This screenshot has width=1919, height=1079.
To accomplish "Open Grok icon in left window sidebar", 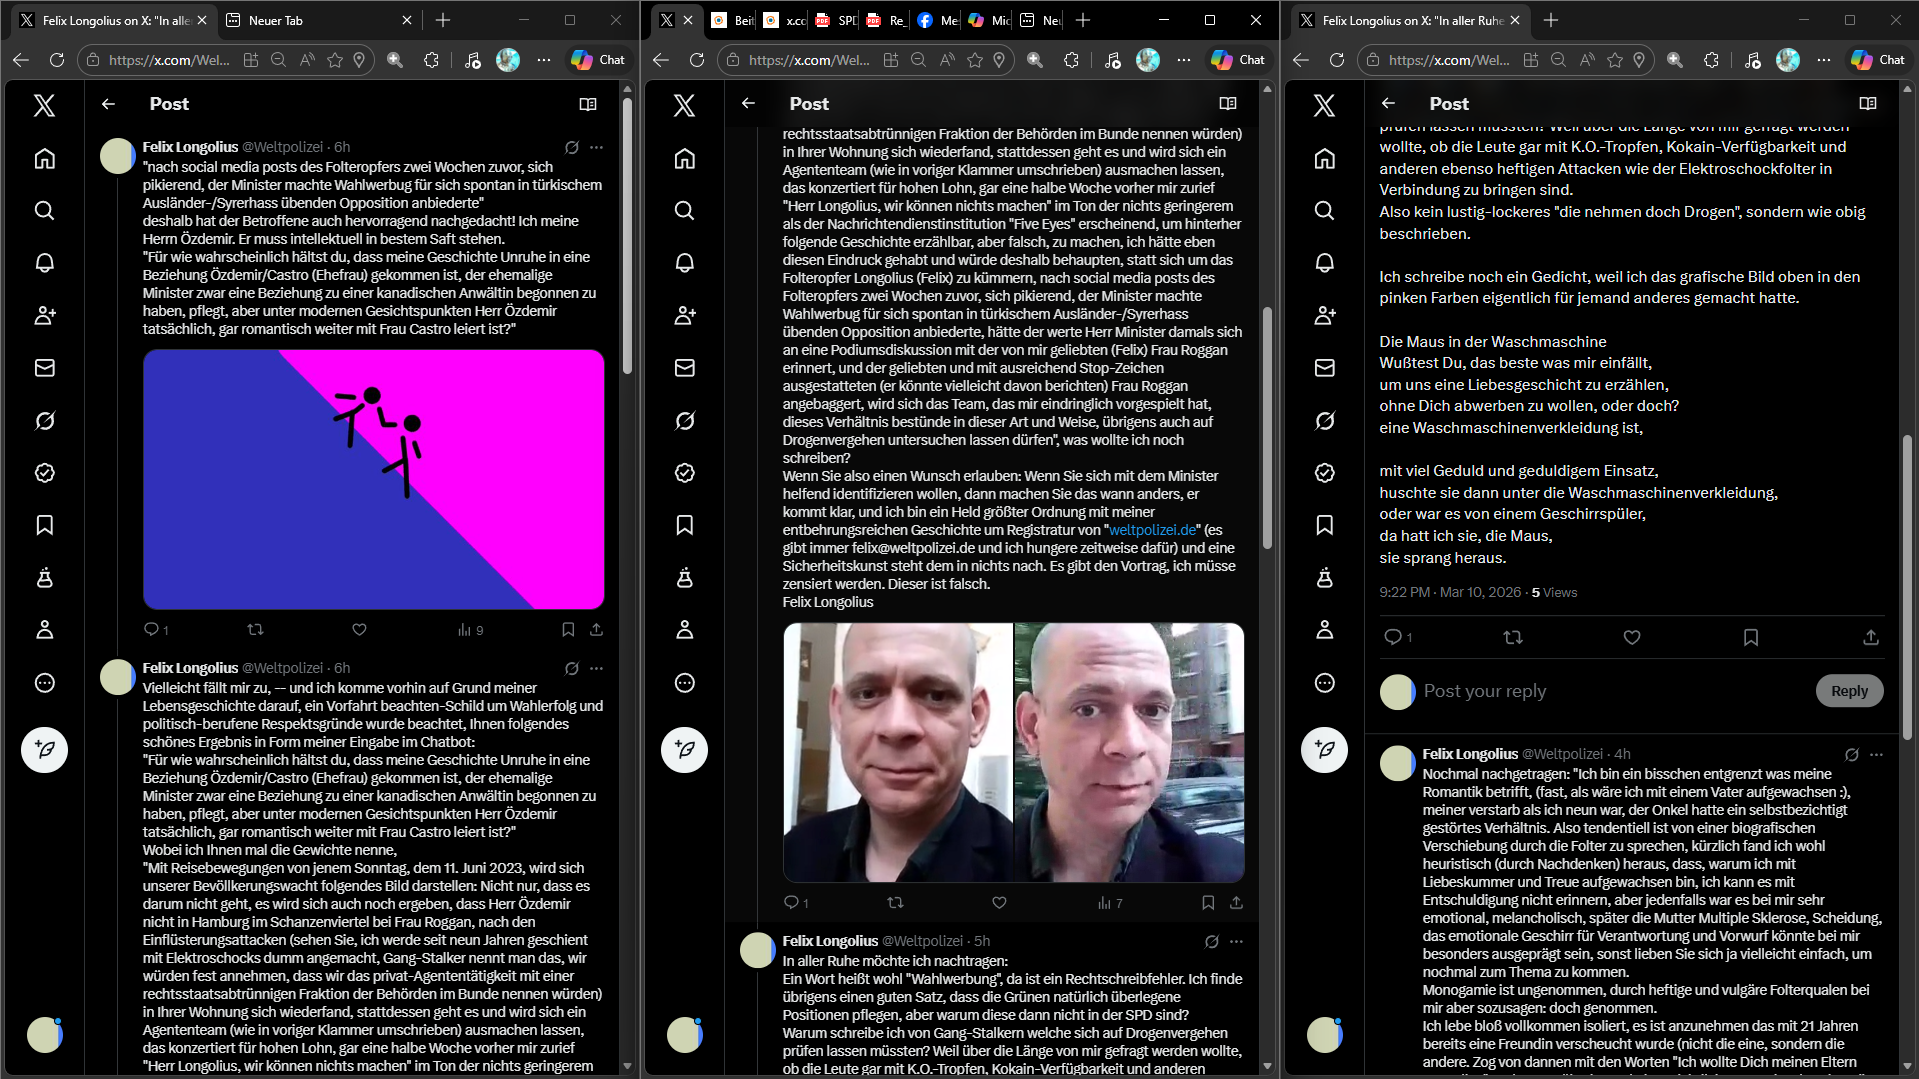I will (45, 421).
